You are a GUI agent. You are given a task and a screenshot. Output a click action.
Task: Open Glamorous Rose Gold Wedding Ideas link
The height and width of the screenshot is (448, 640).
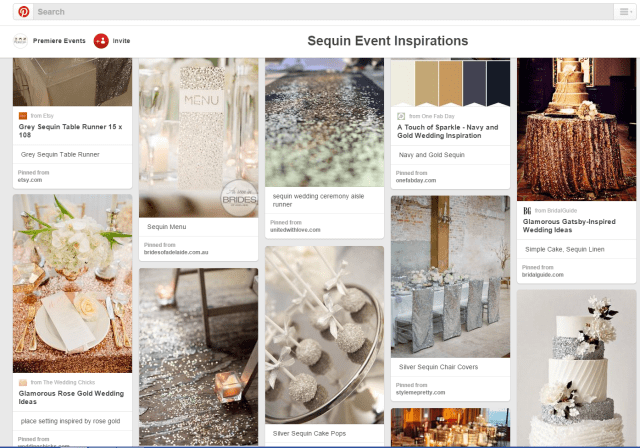[x=71, y=397]
